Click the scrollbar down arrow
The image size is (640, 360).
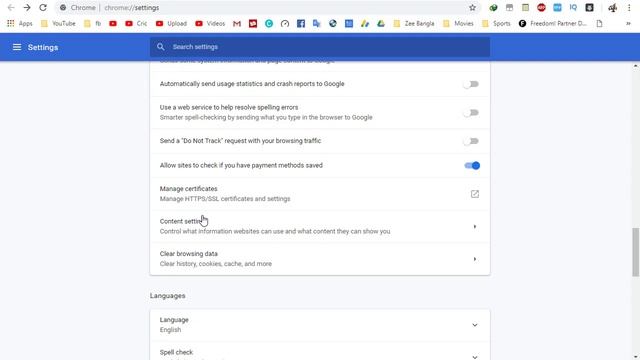tap(636, 356)
